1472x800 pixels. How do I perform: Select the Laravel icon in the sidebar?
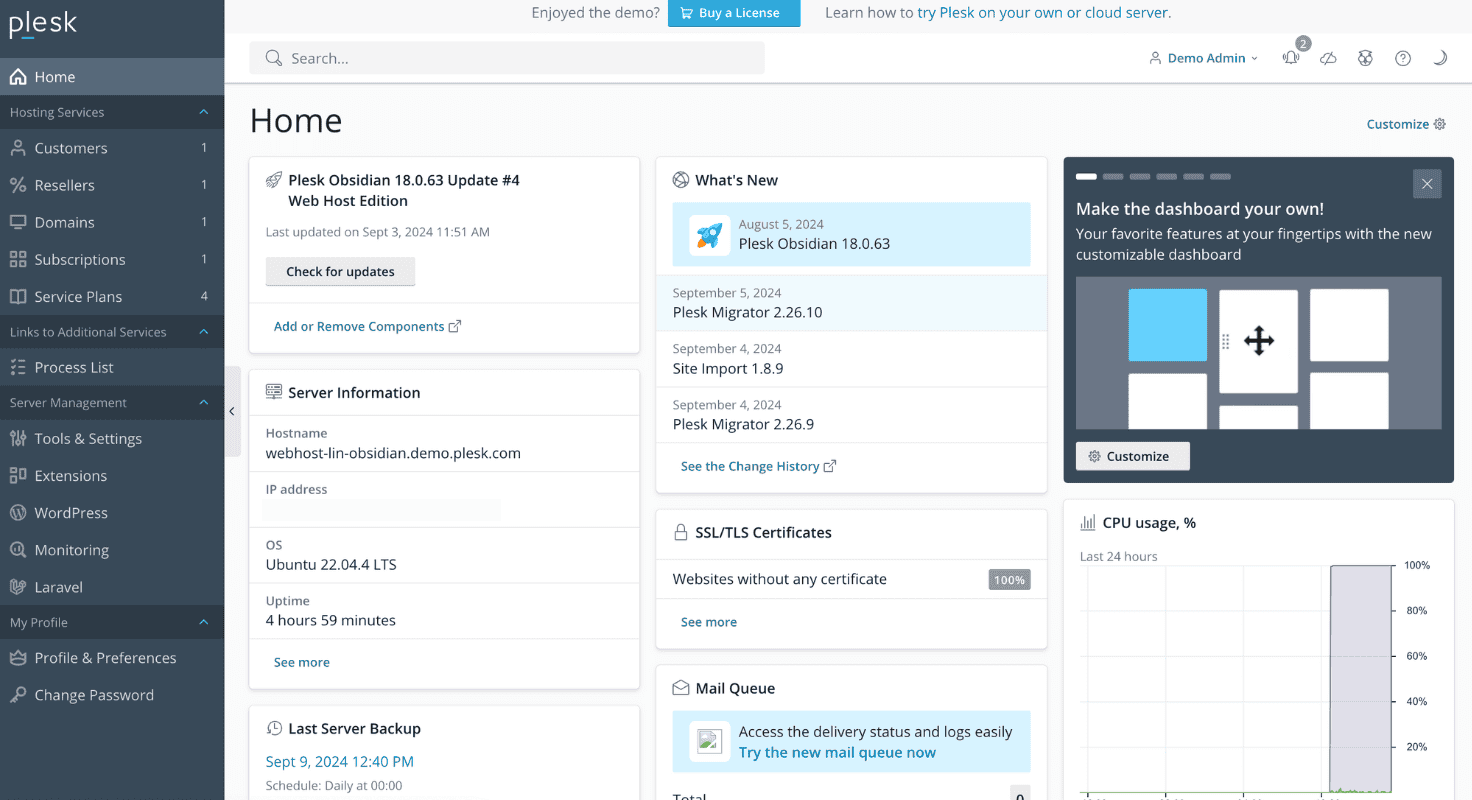[19, 587]
